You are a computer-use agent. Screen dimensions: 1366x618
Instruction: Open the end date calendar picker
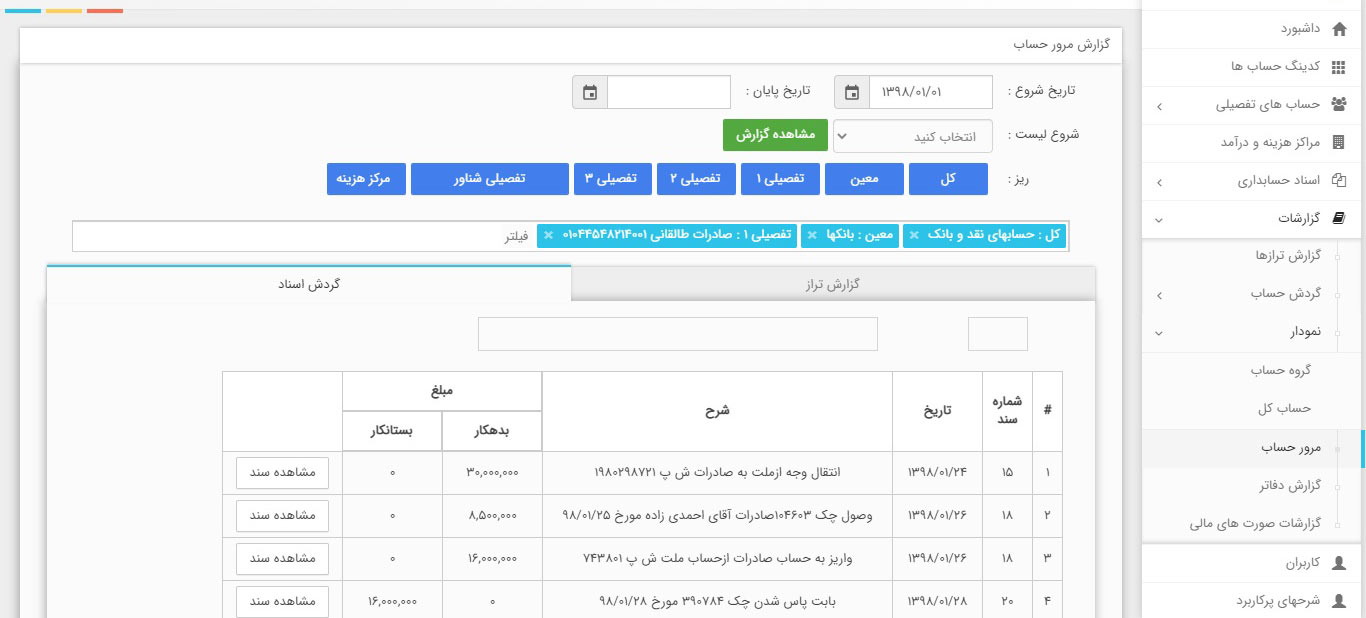click(589, 91)
